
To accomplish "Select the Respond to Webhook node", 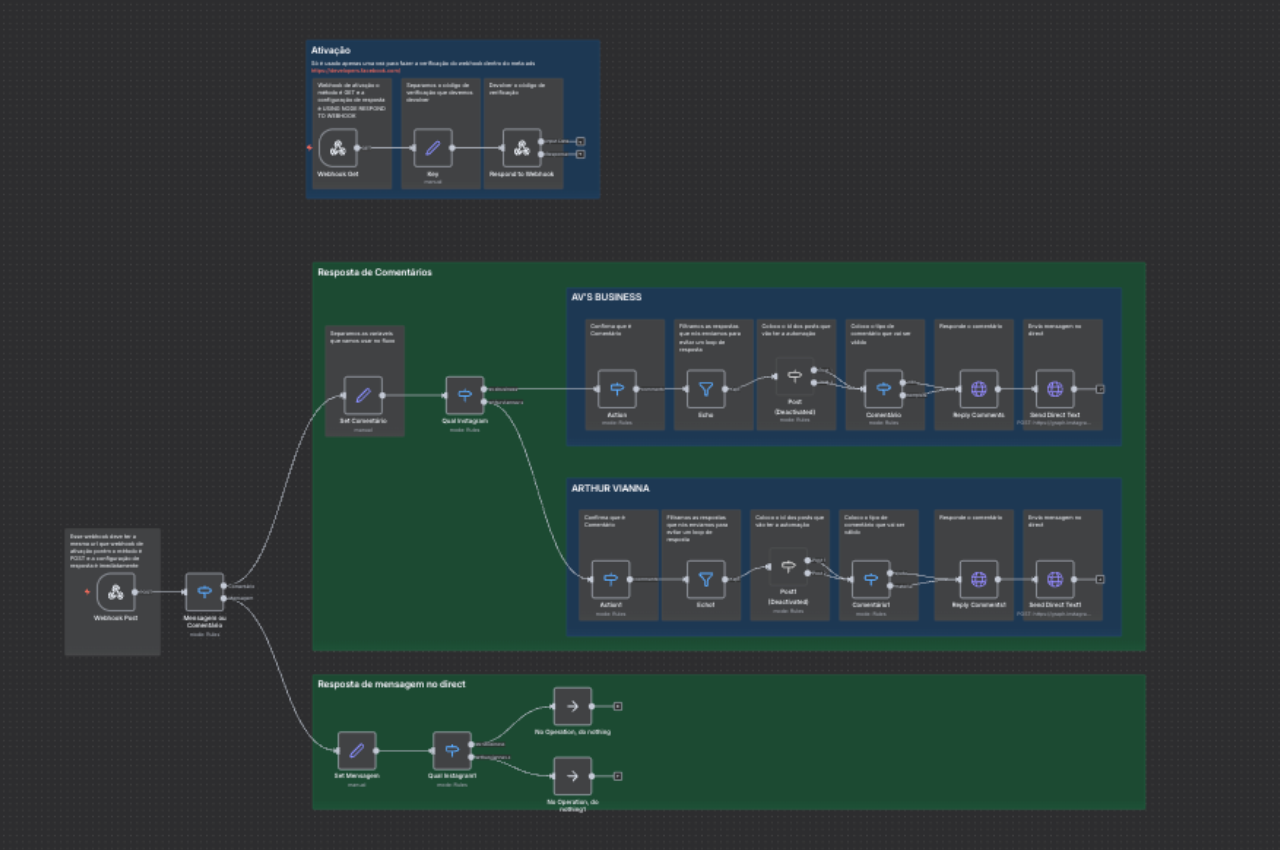I will coord(521,148).
